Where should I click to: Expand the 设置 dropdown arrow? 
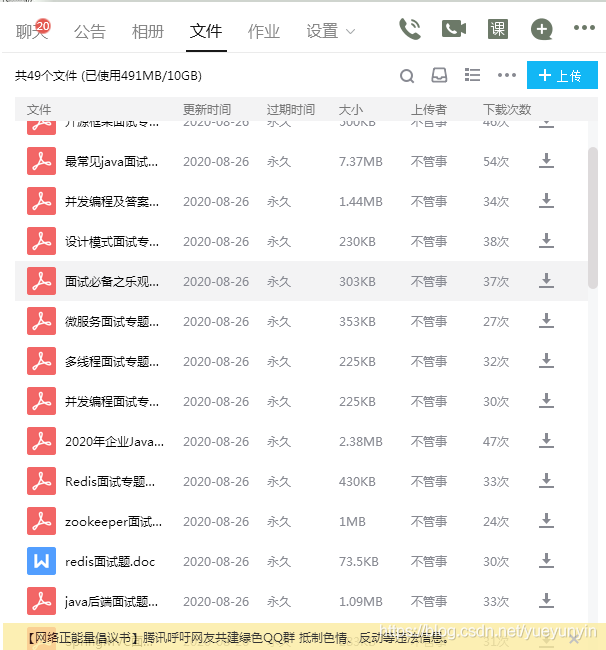[350, 32]
